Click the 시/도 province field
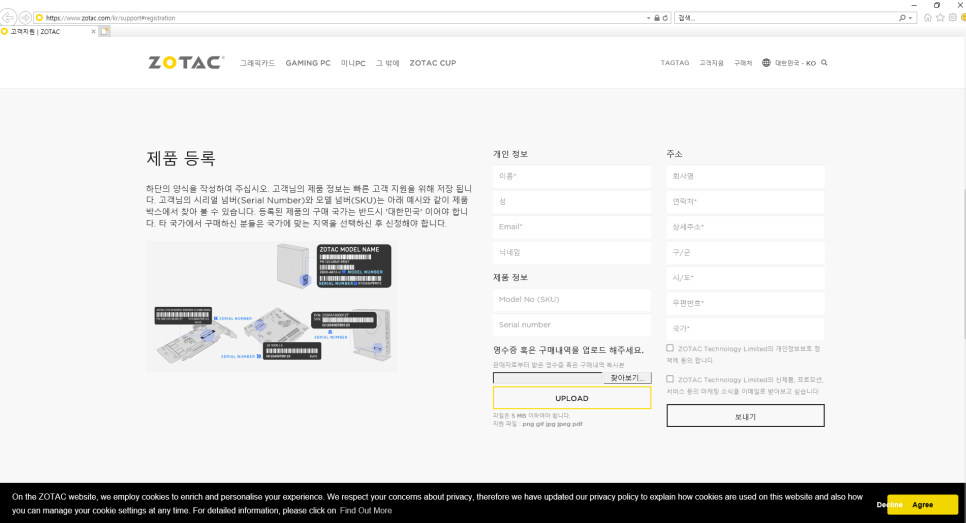Image resolution: width=966 pixels, height=523 pixels. tap(745, 278)
